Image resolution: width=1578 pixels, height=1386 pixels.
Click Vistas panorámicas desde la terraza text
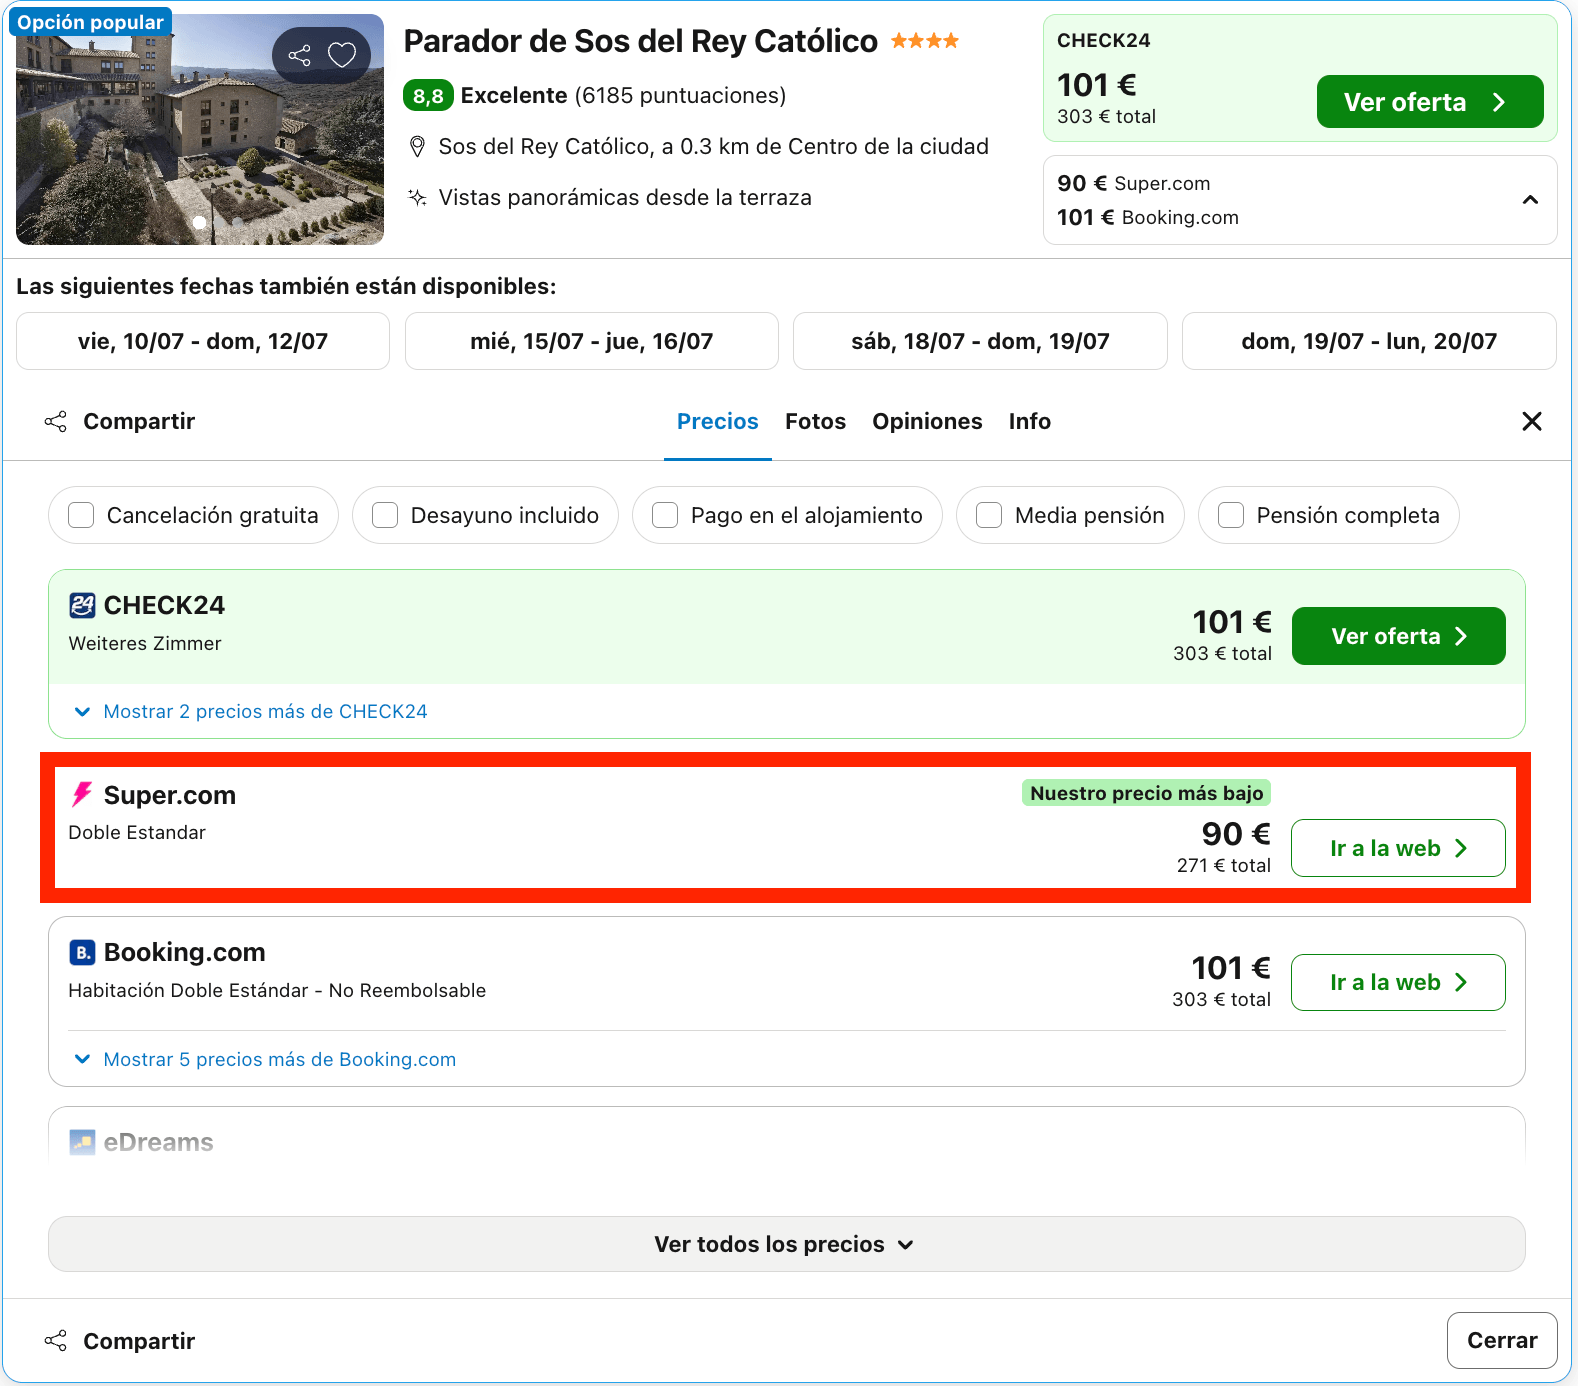(625, 198)
